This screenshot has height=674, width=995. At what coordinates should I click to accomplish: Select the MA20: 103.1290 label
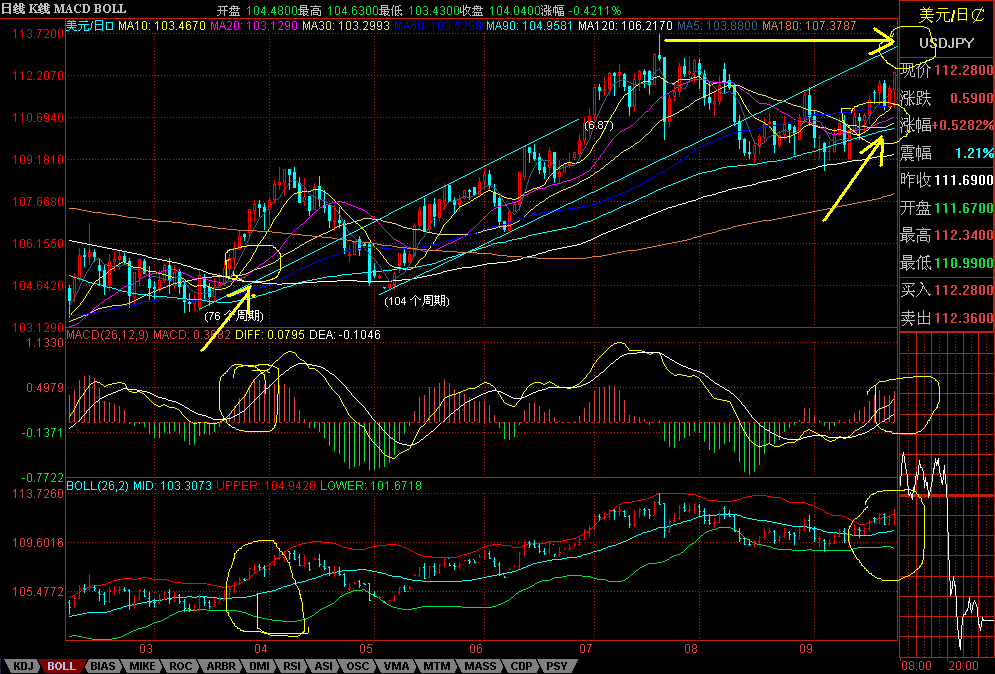[x=253, y=26]
